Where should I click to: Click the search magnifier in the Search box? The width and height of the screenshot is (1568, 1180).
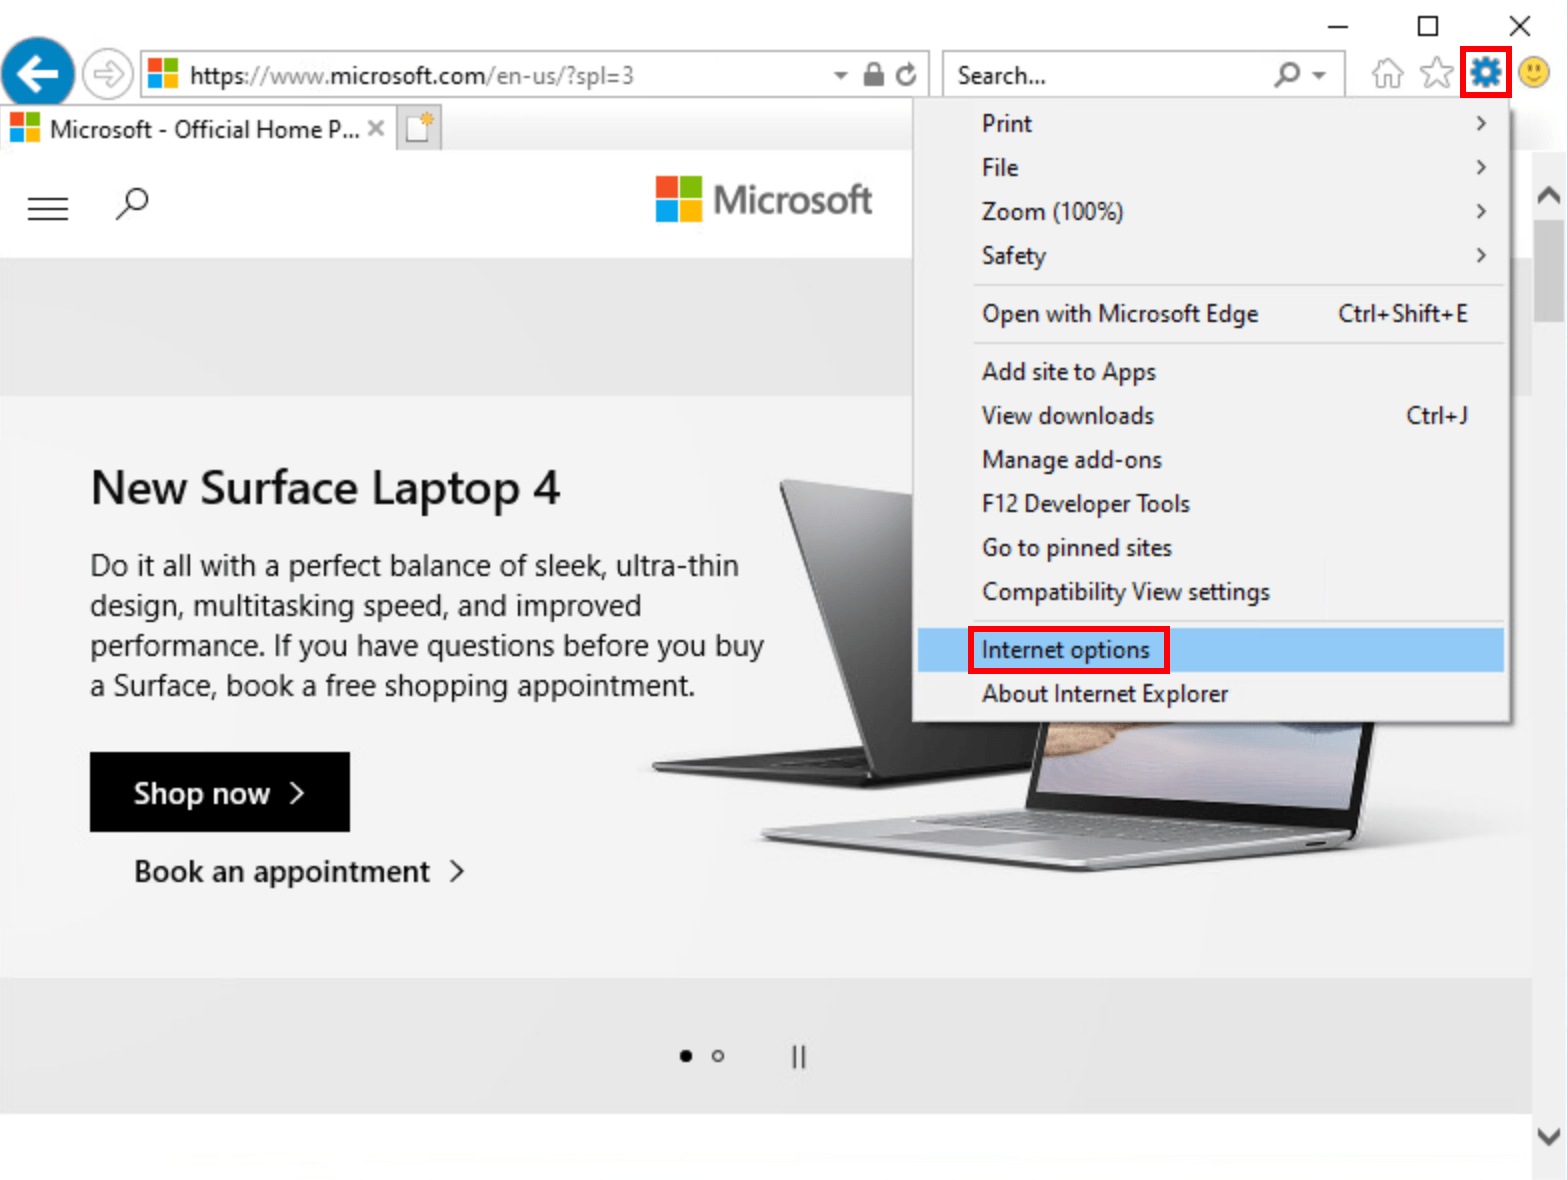coord(1288,74)
